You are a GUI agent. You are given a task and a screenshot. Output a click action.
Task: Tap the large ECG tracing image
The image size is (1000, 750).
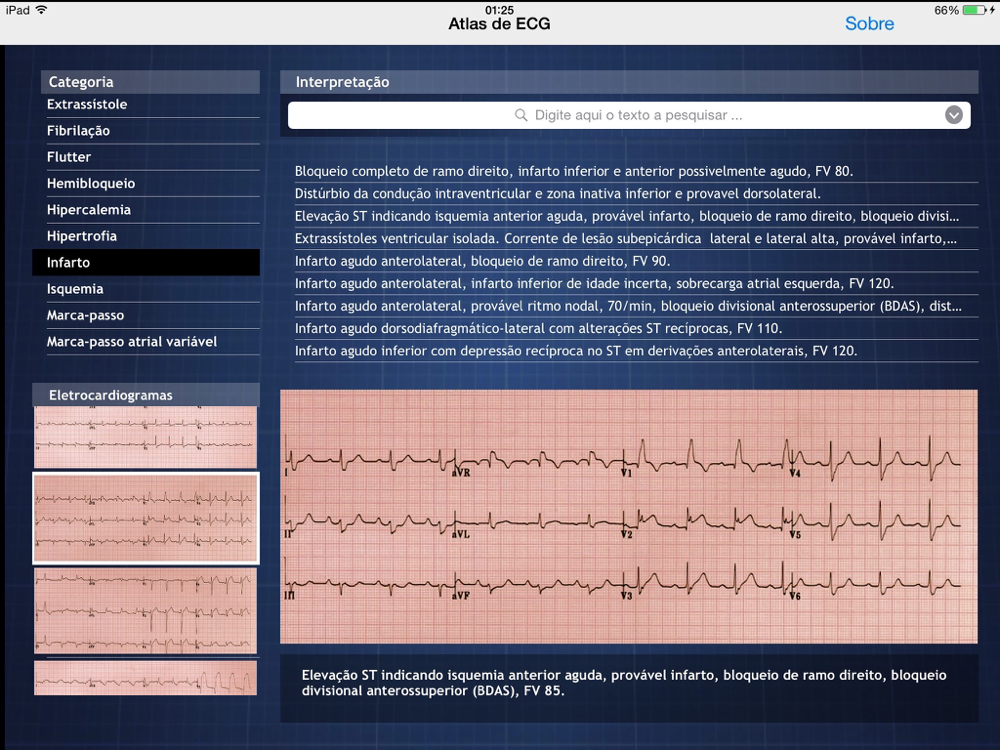coord(628,516)
